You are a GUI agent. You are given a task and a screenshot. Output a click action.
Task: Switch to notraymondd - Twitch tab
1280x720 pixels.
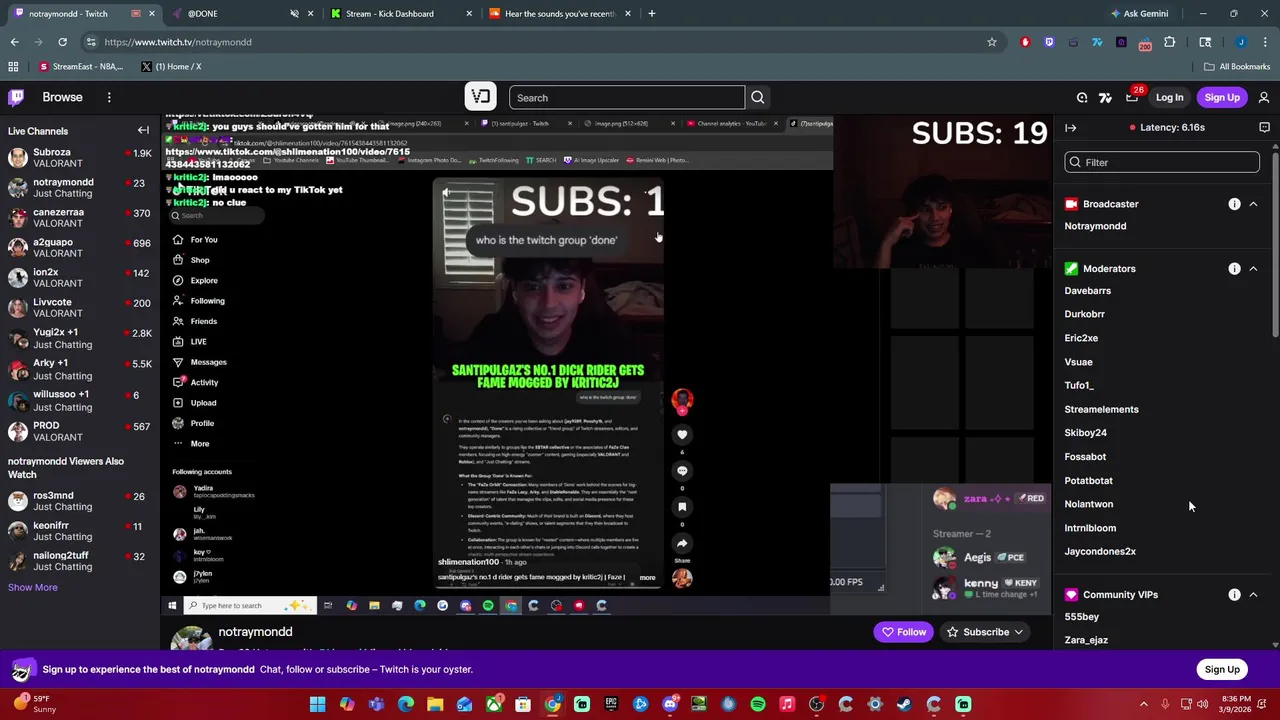84,13
